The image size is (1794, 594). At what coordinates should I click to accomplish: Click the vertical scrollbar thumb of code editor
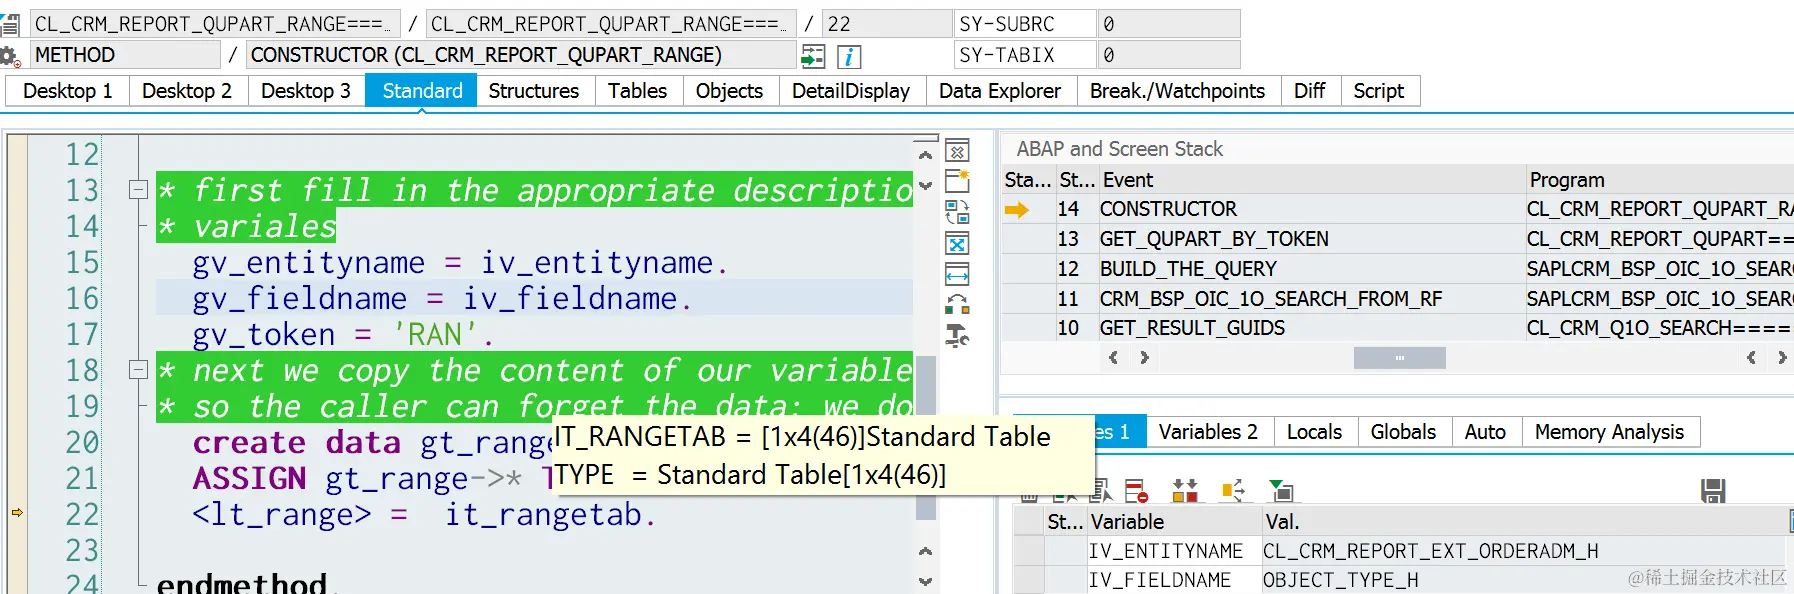point(926,437)
